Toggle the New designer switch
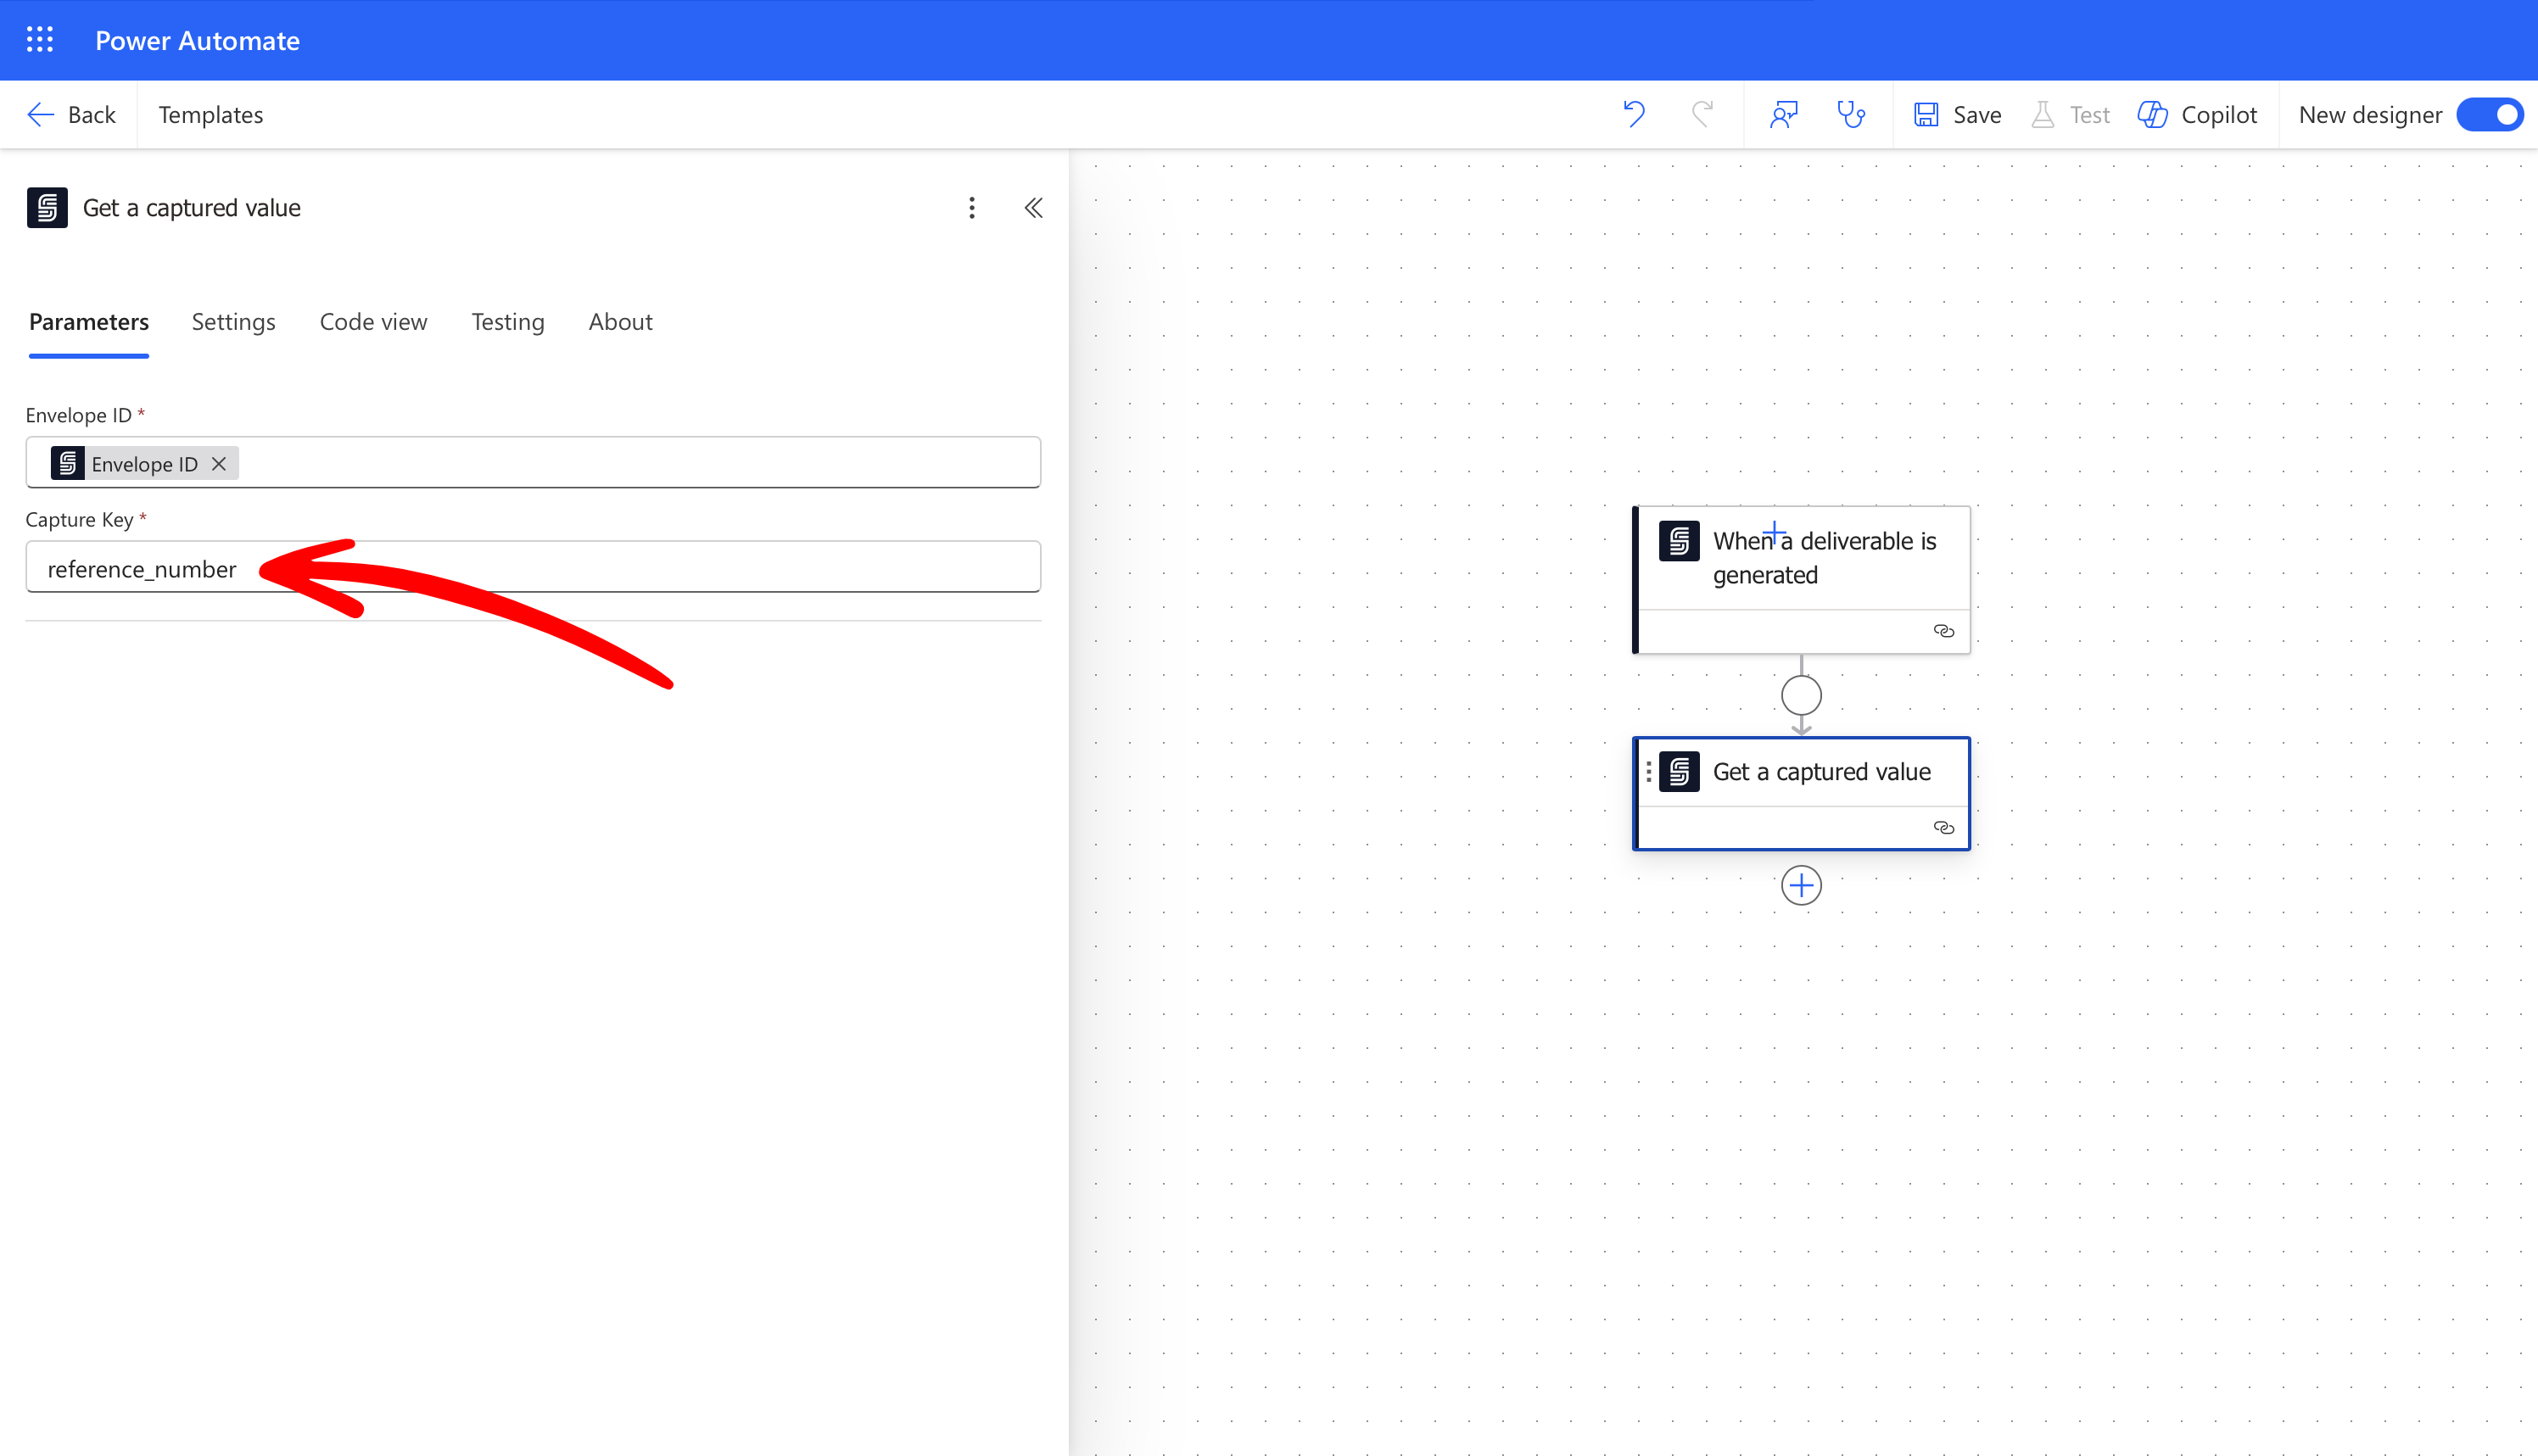This screenshot has height=1456, width=2538. click(2490, 115)
